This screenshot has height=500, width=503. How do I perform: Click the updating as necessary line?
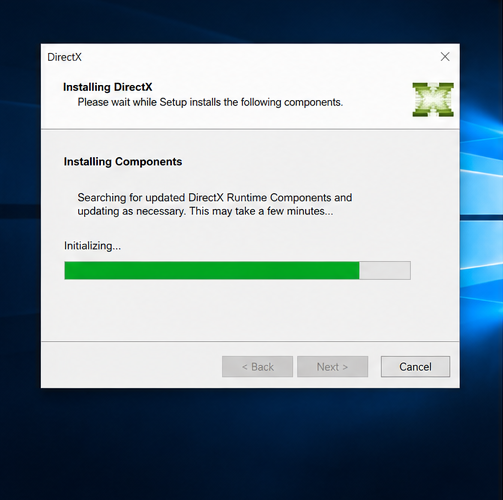pos(205,211)
